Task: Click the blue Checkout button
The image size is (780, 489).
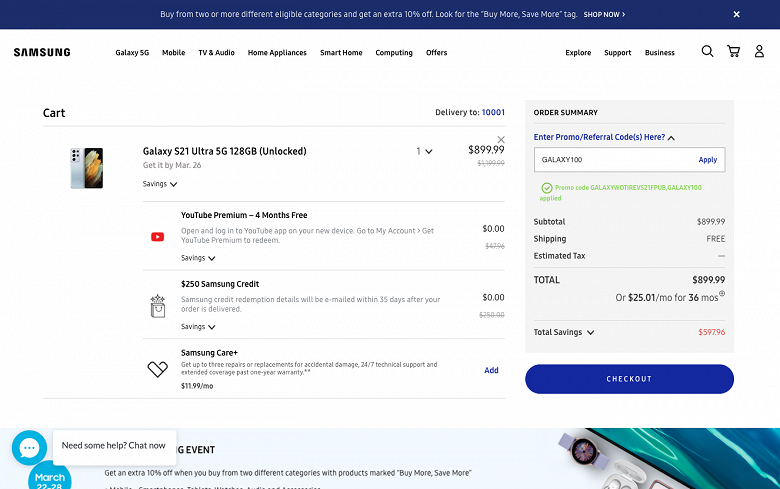Action: [629, 379]
